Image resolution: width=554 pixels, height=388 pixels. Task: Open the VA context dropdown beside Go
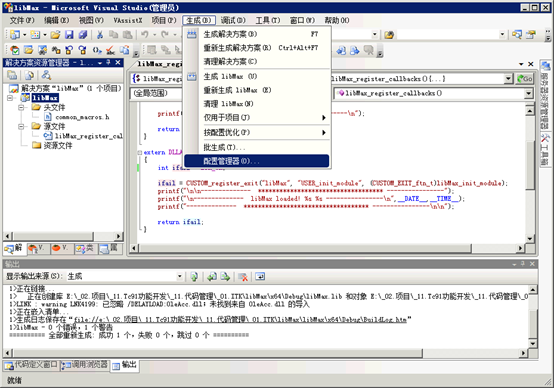[508, 78]
